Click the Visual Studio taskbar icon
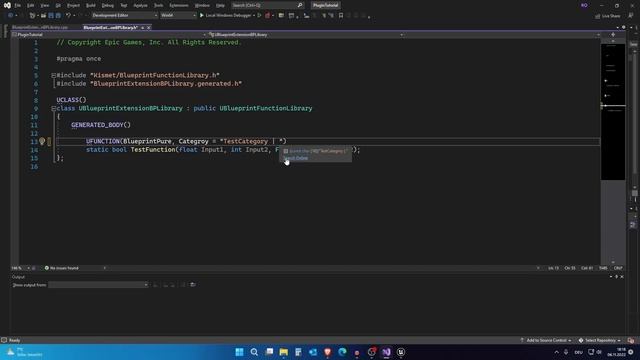The image size is (640, 360). pyautogui.click(x=386, y=352)
